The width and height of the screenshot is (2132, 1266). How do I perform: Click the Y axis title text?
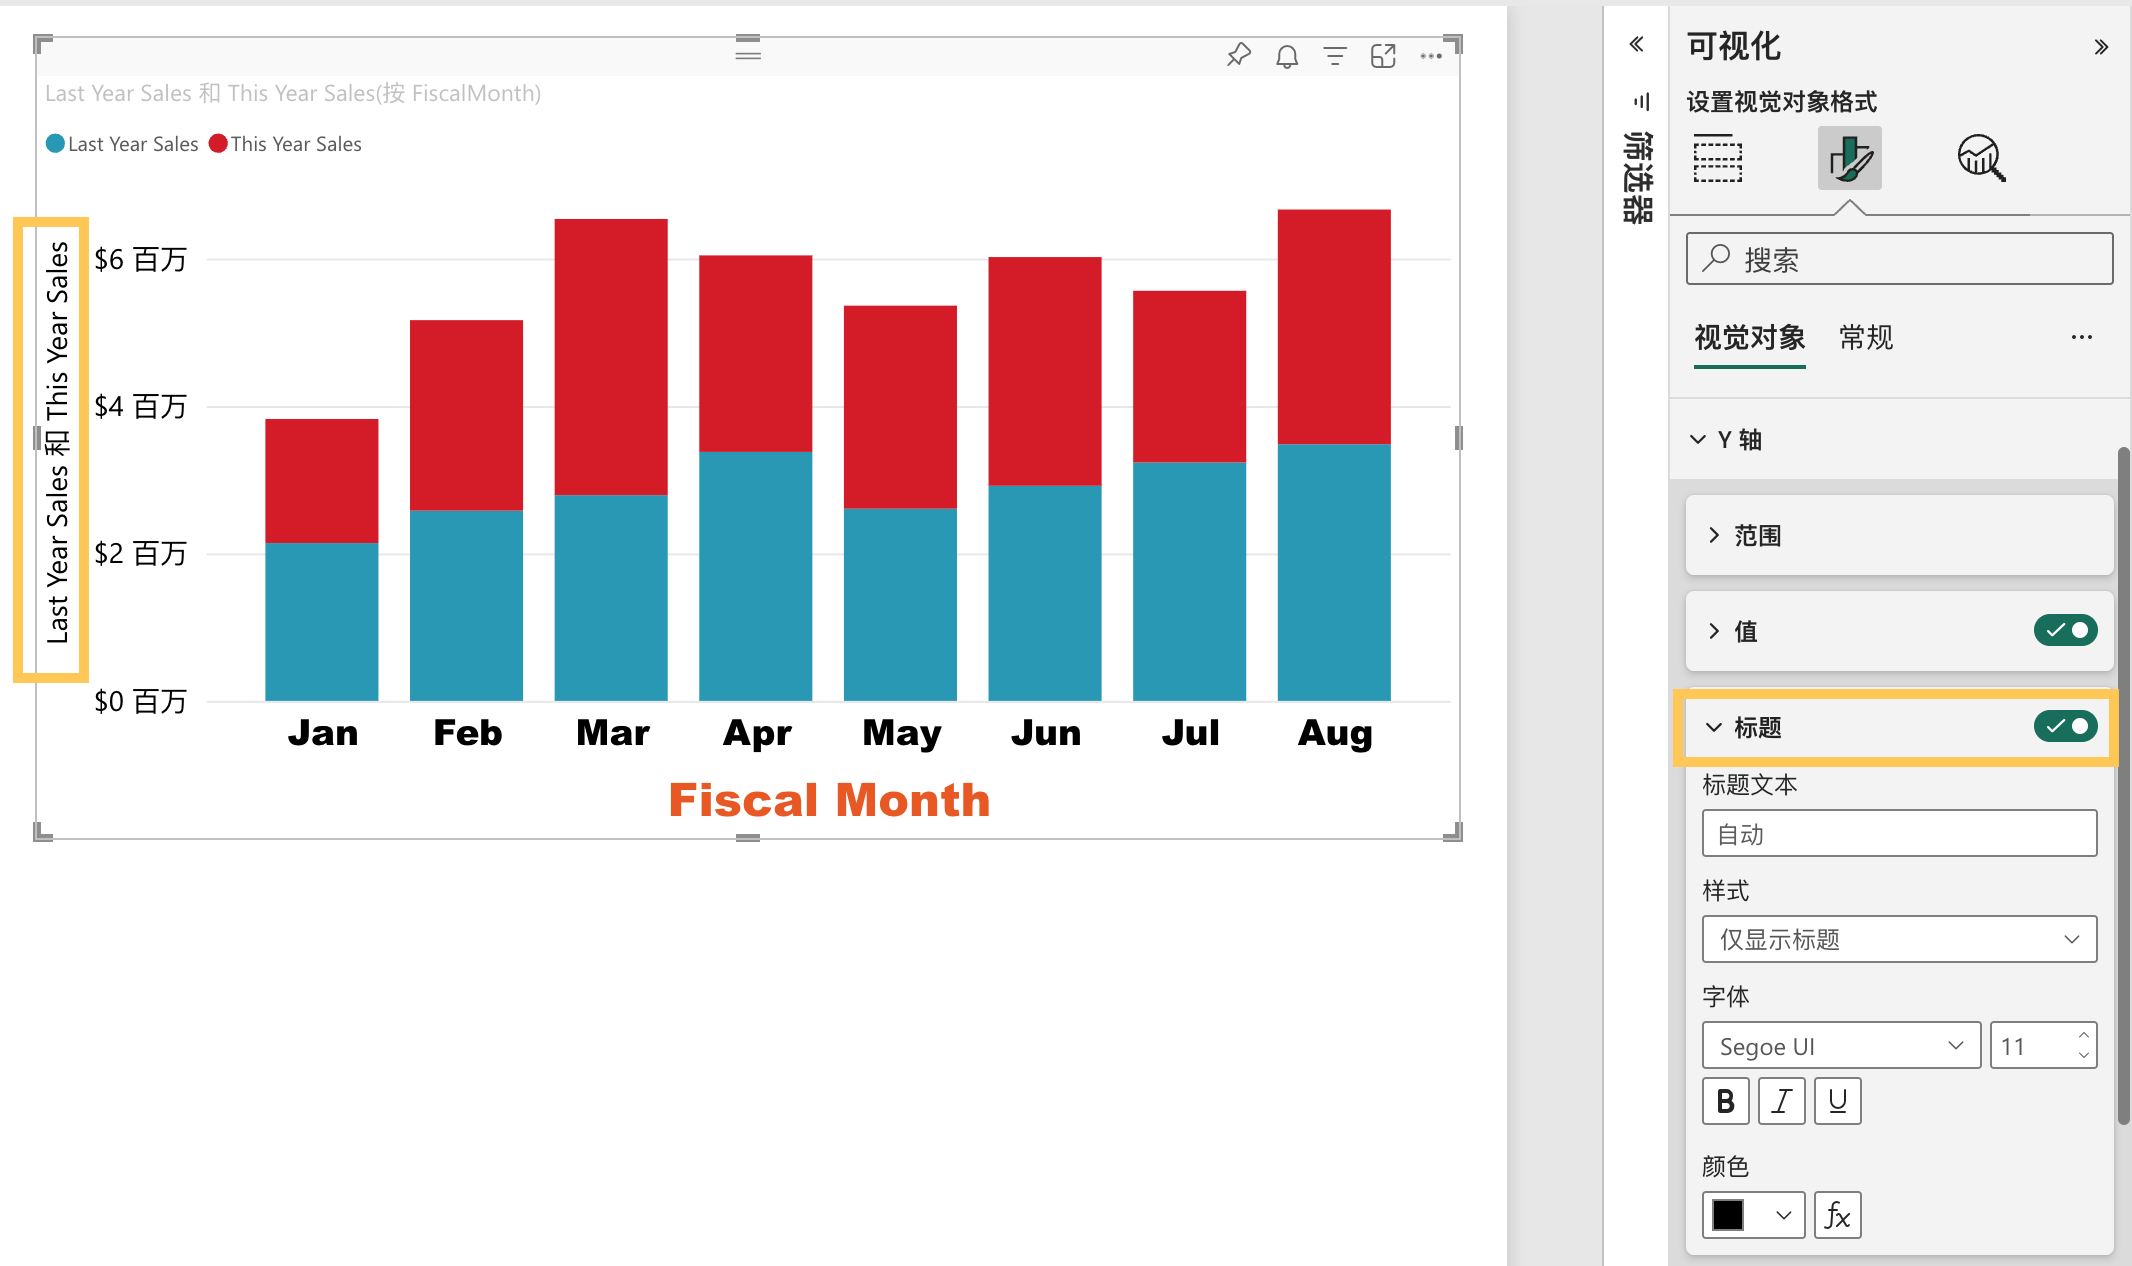(57, 441)
